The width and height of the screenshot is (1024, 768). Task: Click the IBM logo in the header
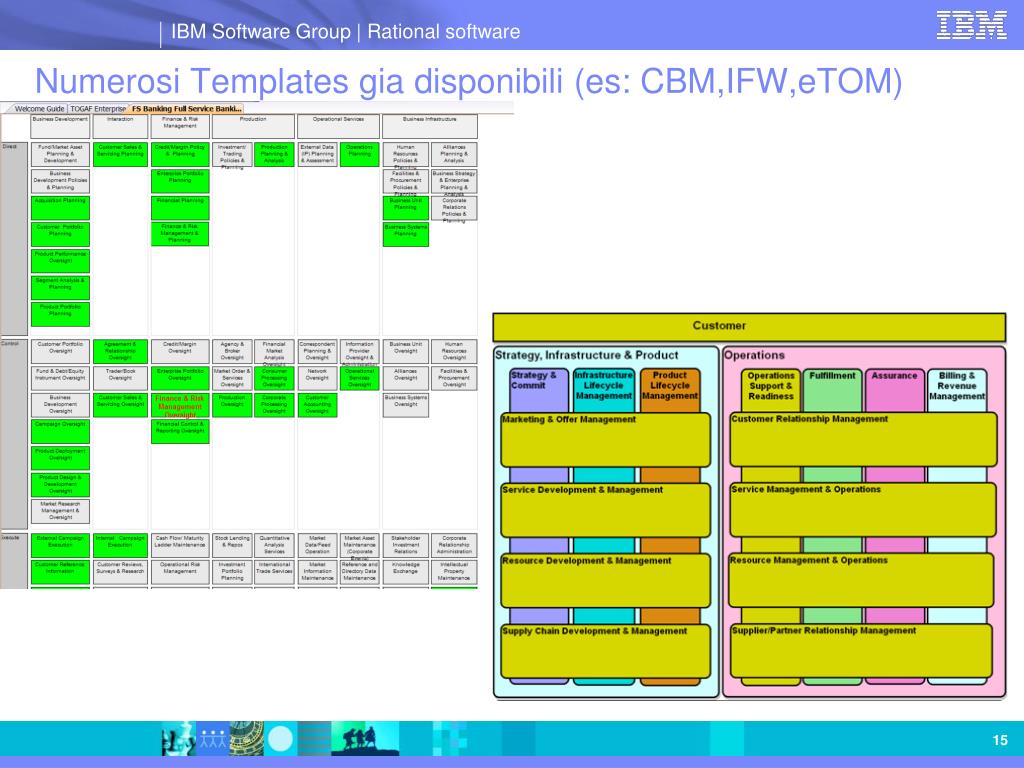coord(971,25)
